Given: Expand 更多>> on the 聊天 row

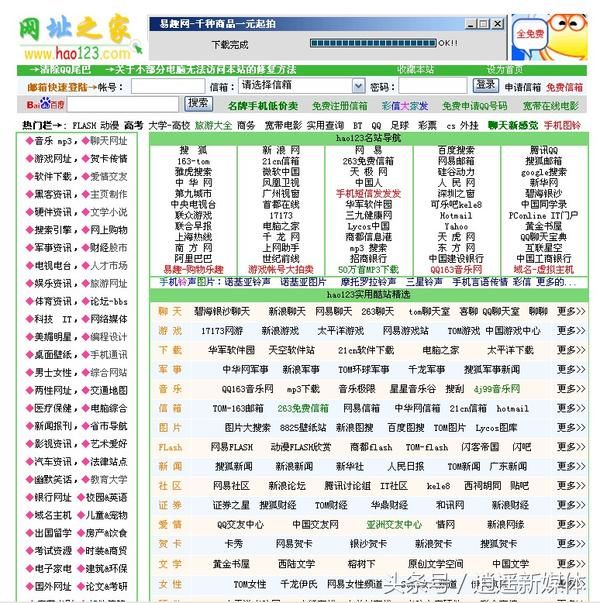Looking at the screenshot, I should click(x=571, y=311).
